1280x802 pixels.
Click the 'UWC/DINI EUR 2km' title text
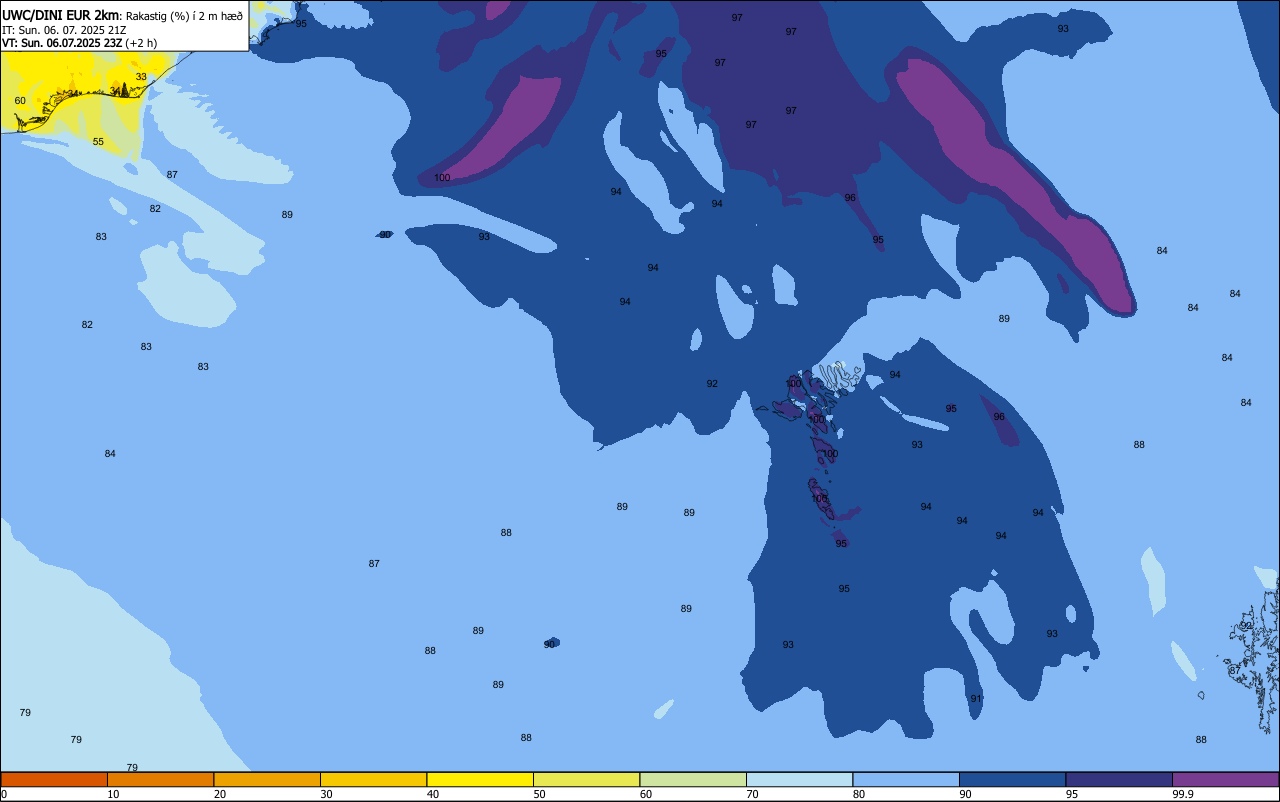pos(60,15)
